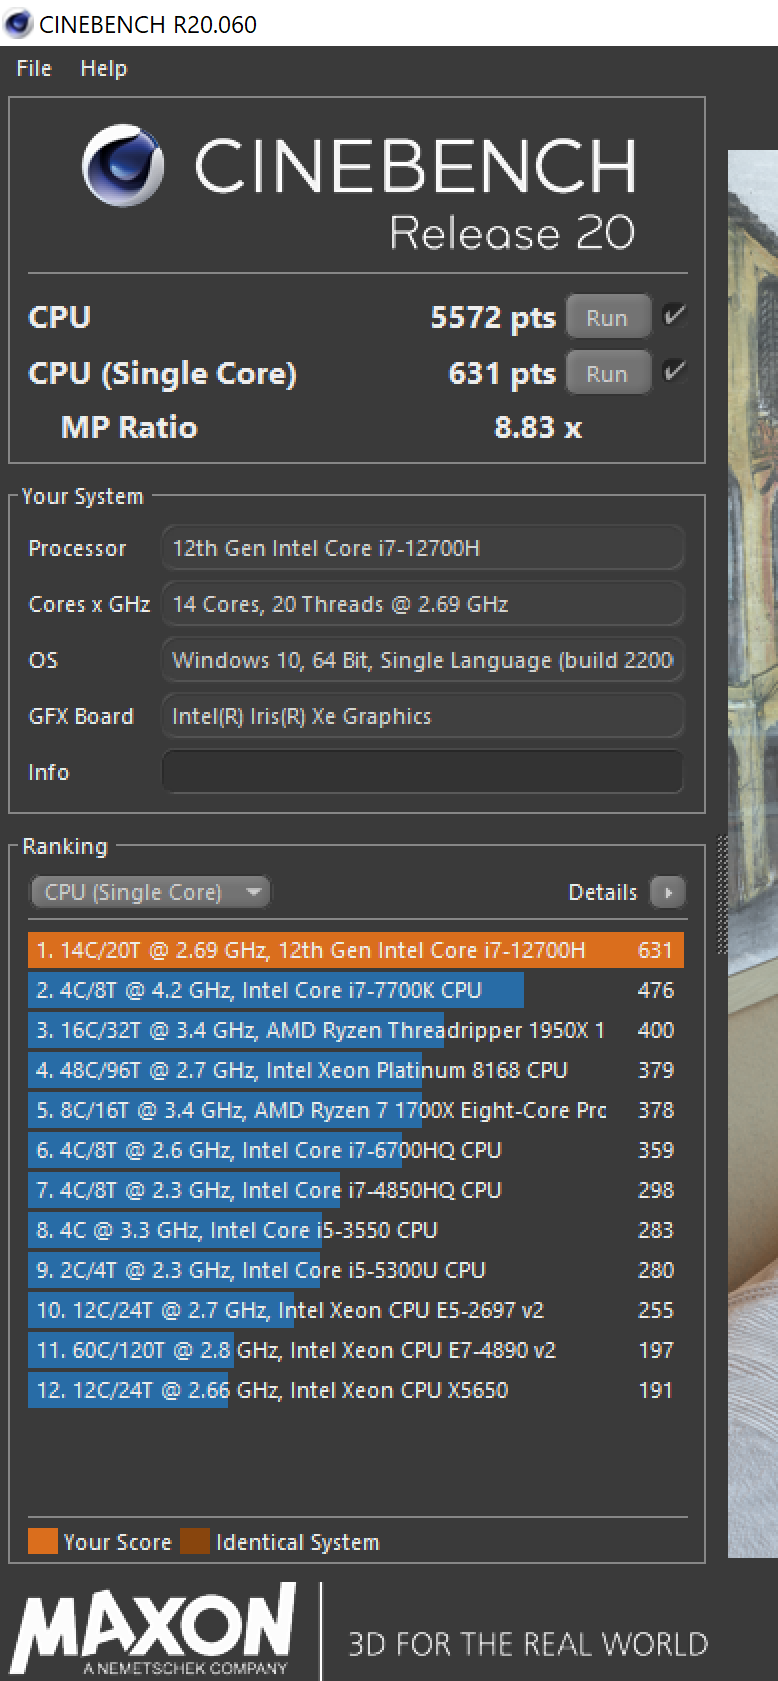Select ranking row 5 Ryzen 7 1700X
778x1681 pixels.
tap(356, 1110)
